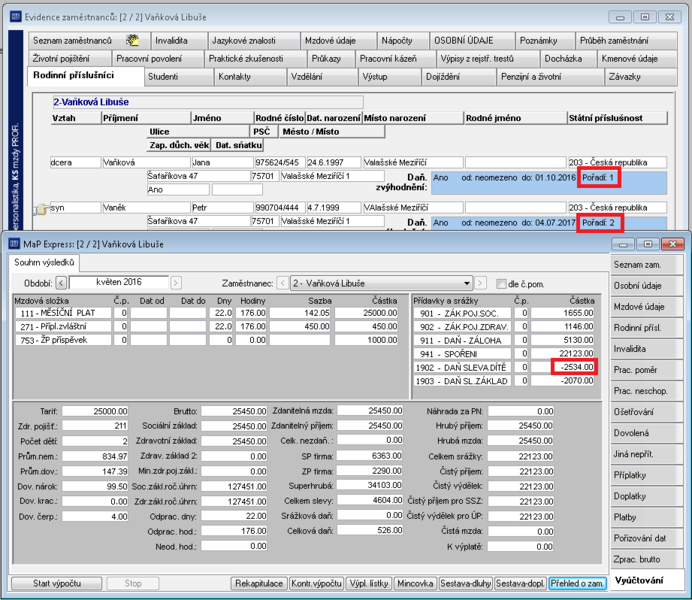
Task: Advance to next period with right arrow
Action: tap(176, 282)
